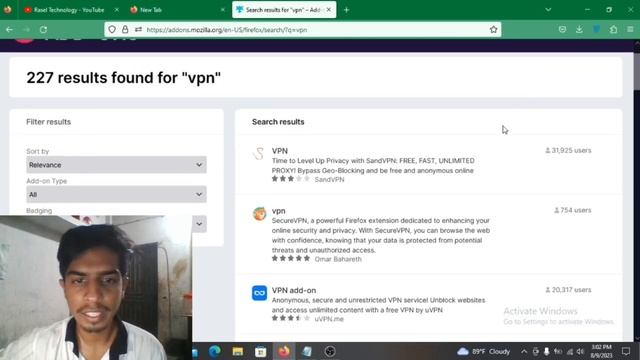Open the notepad app on taskbar
Viewport: 640px width, 360px height.
(x=307, y=351)
